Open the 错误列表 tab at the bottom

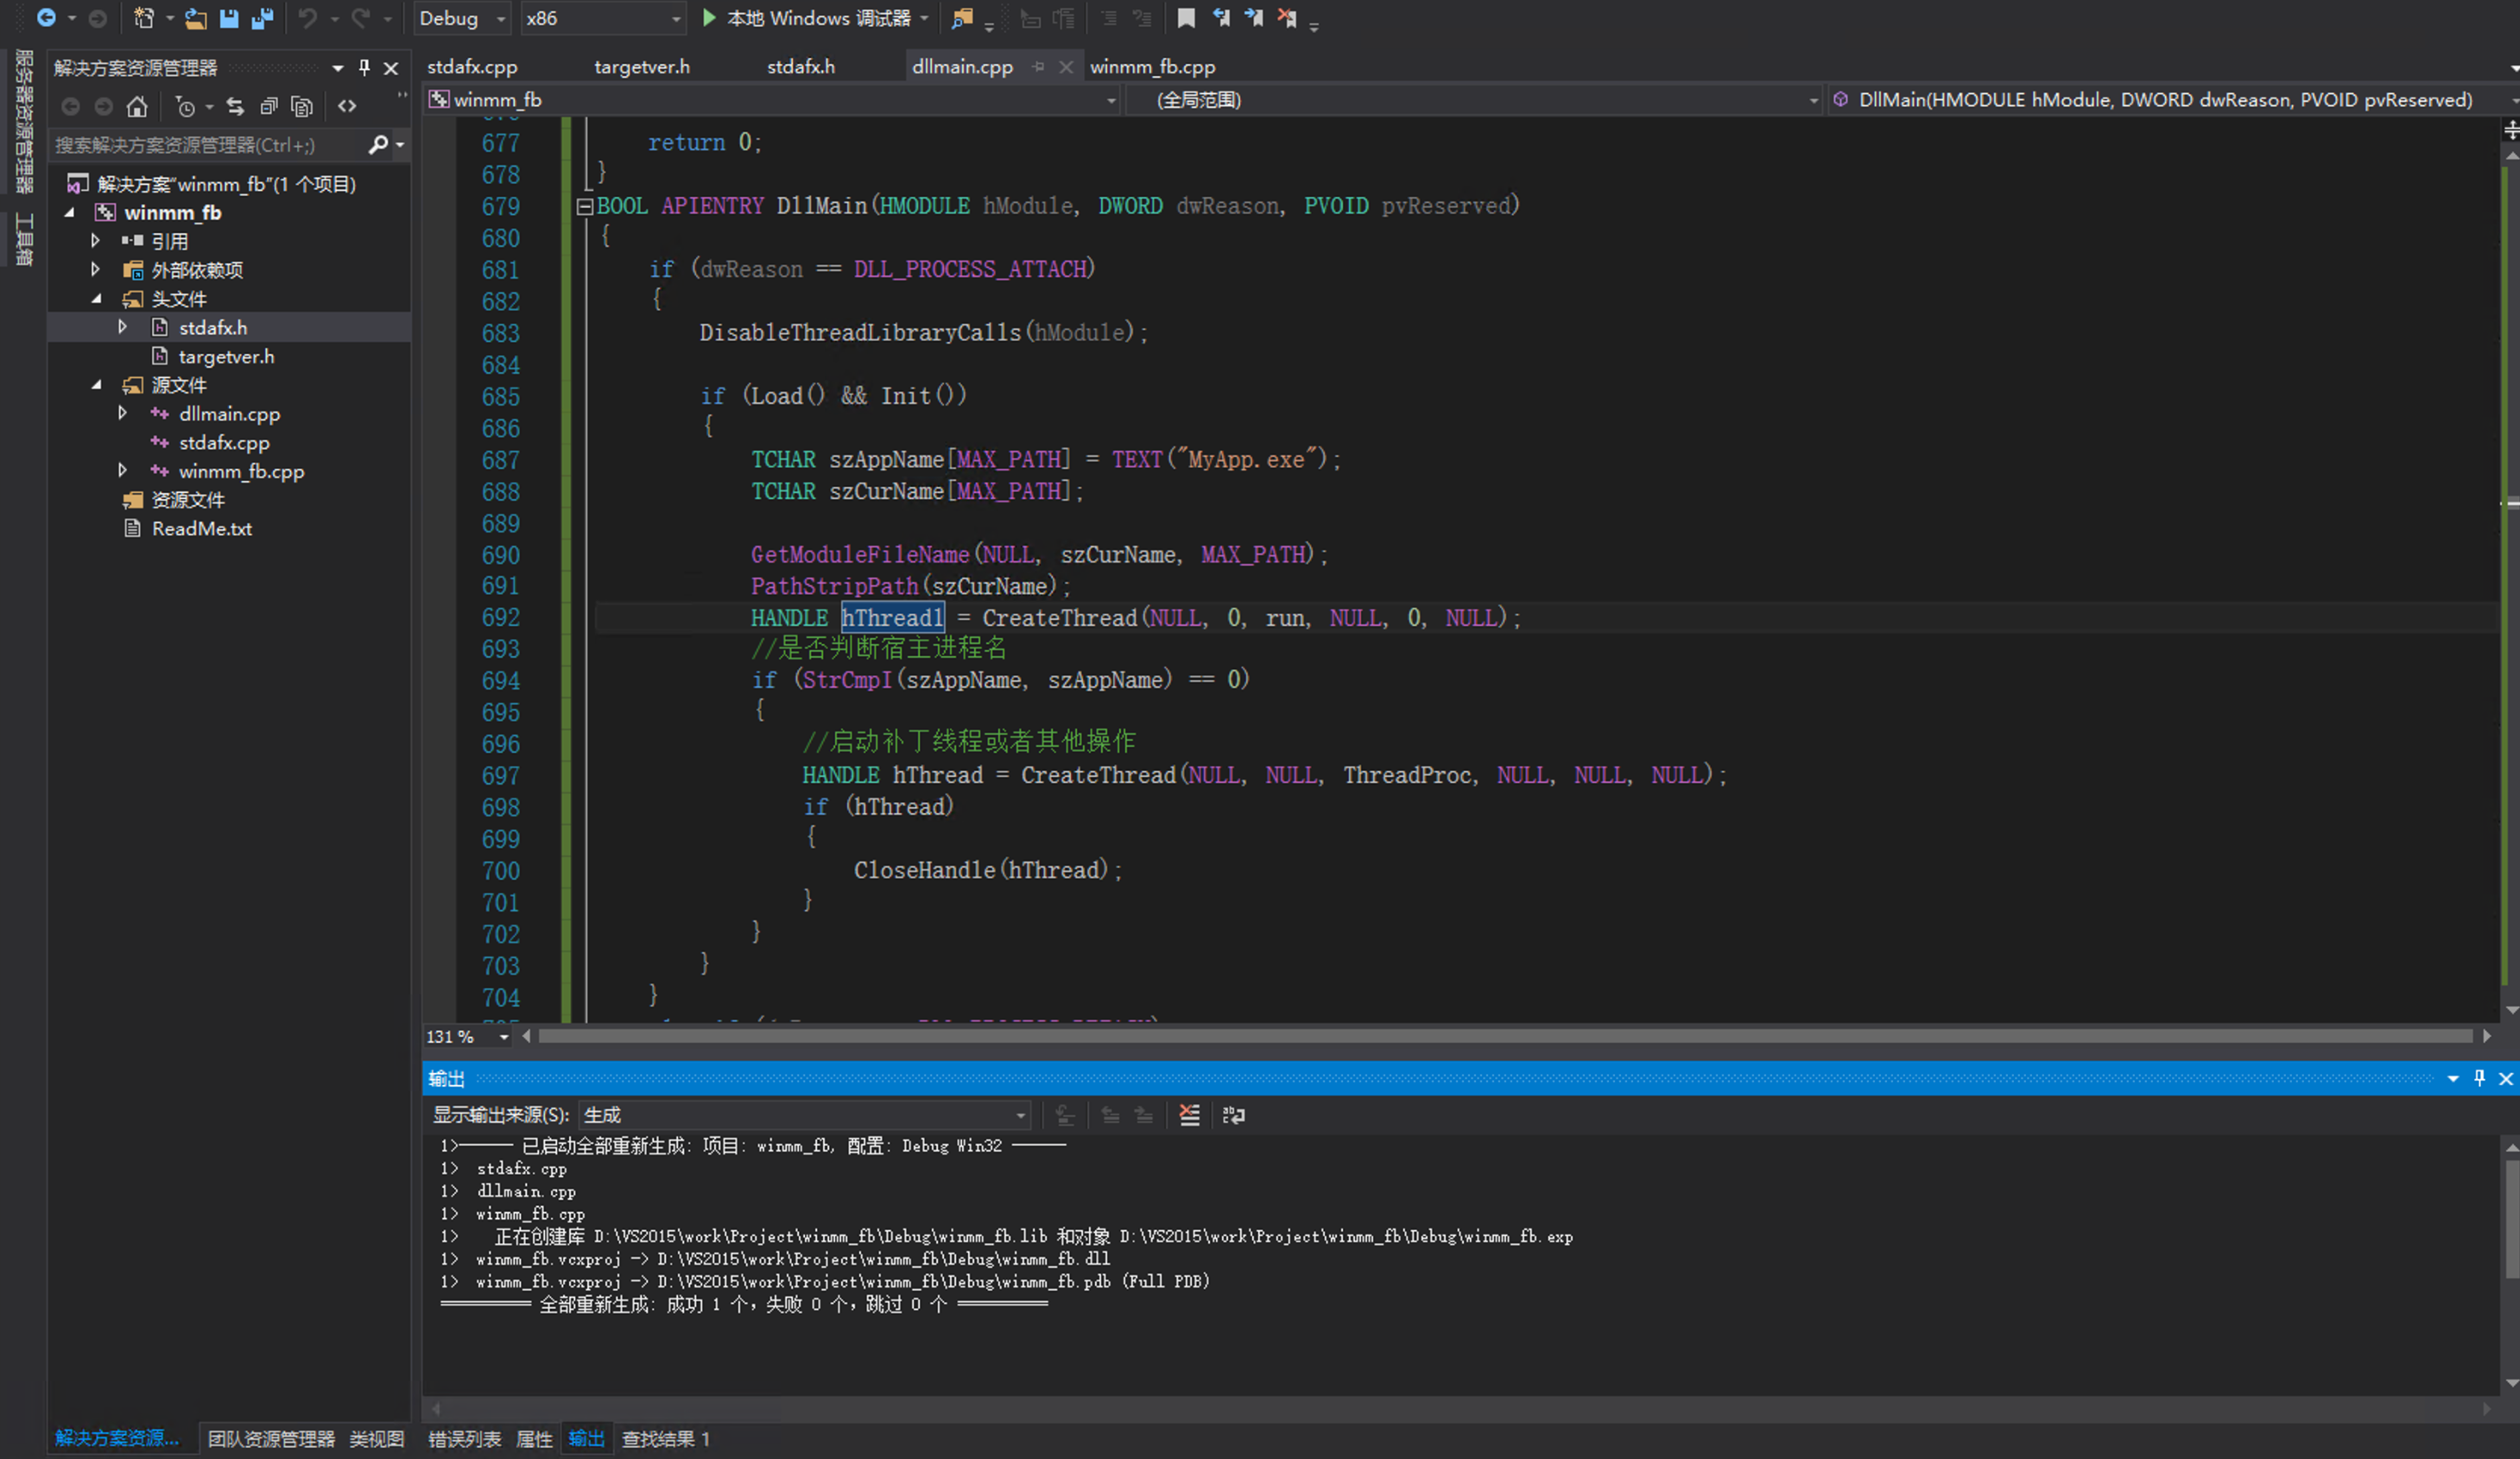point(464,1439)
